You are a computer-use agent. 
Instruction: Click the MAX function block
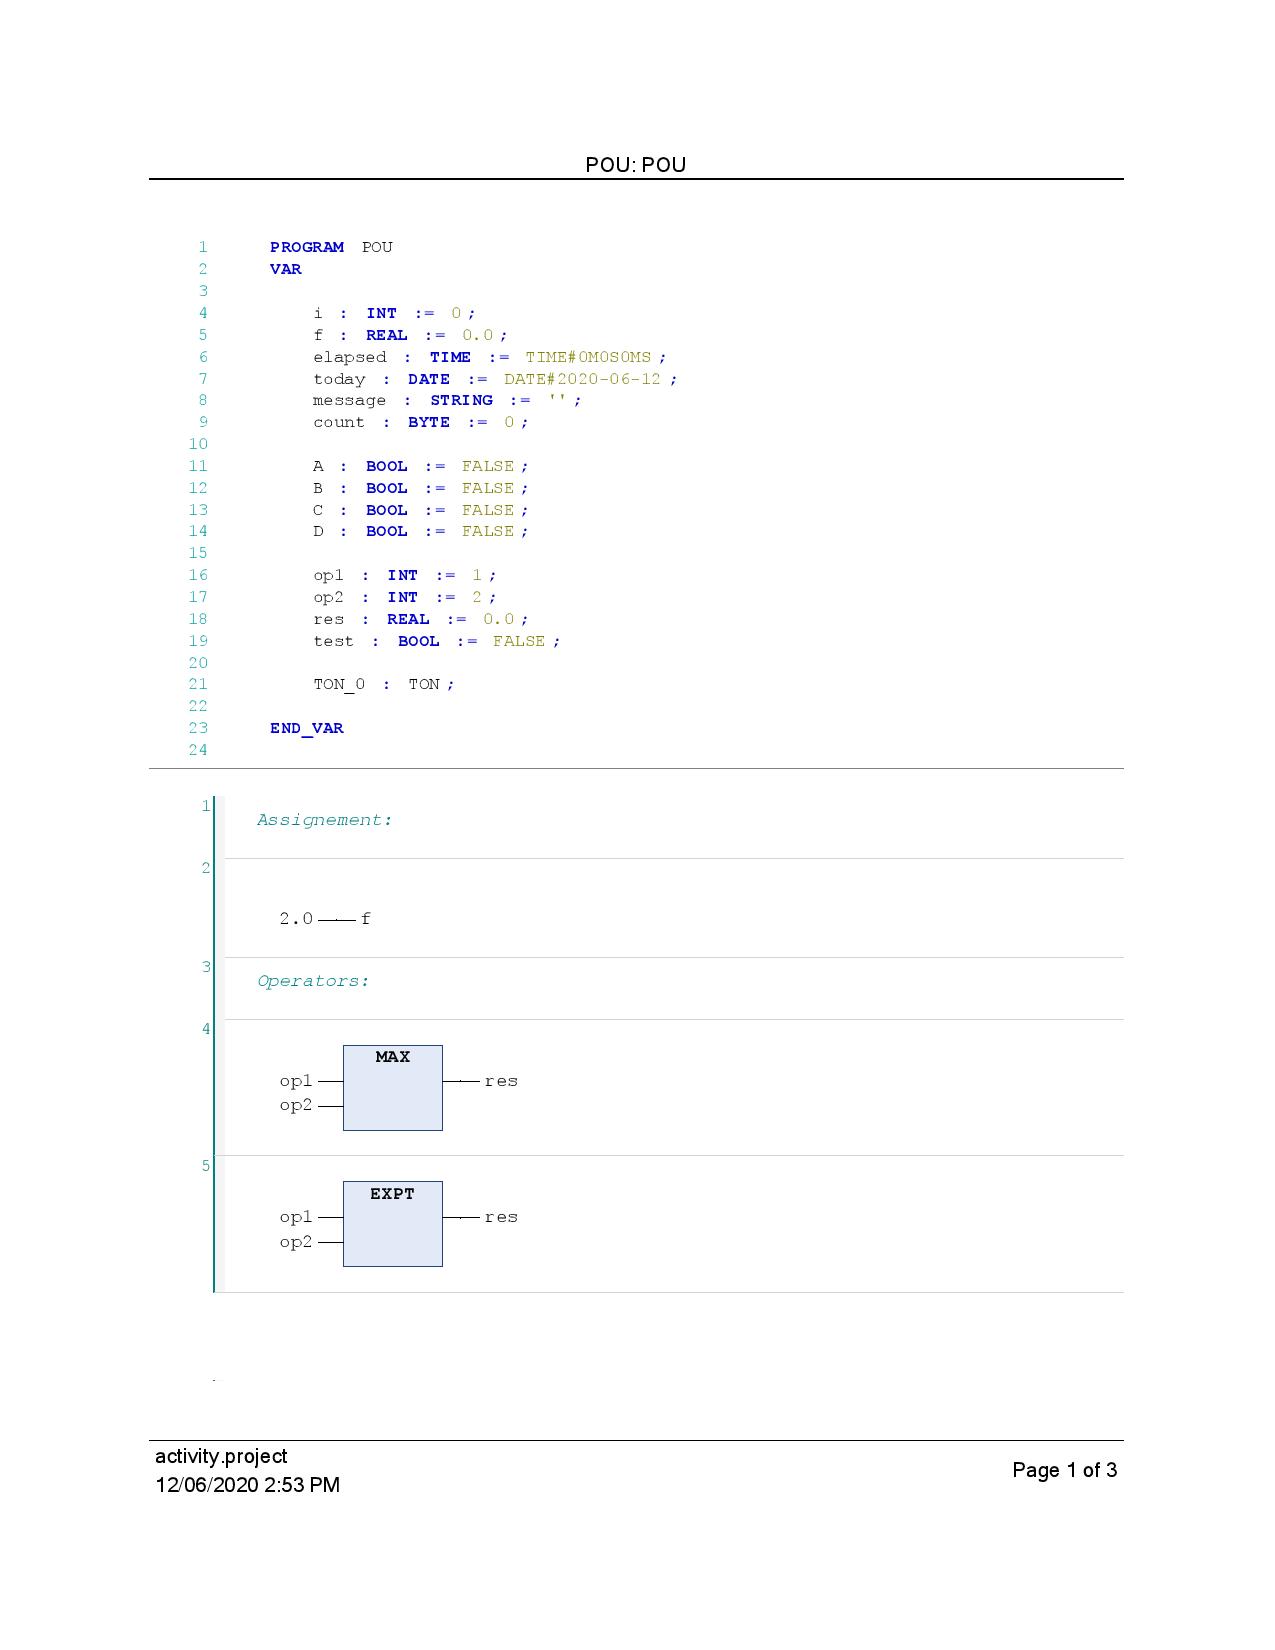point(392,1088)
